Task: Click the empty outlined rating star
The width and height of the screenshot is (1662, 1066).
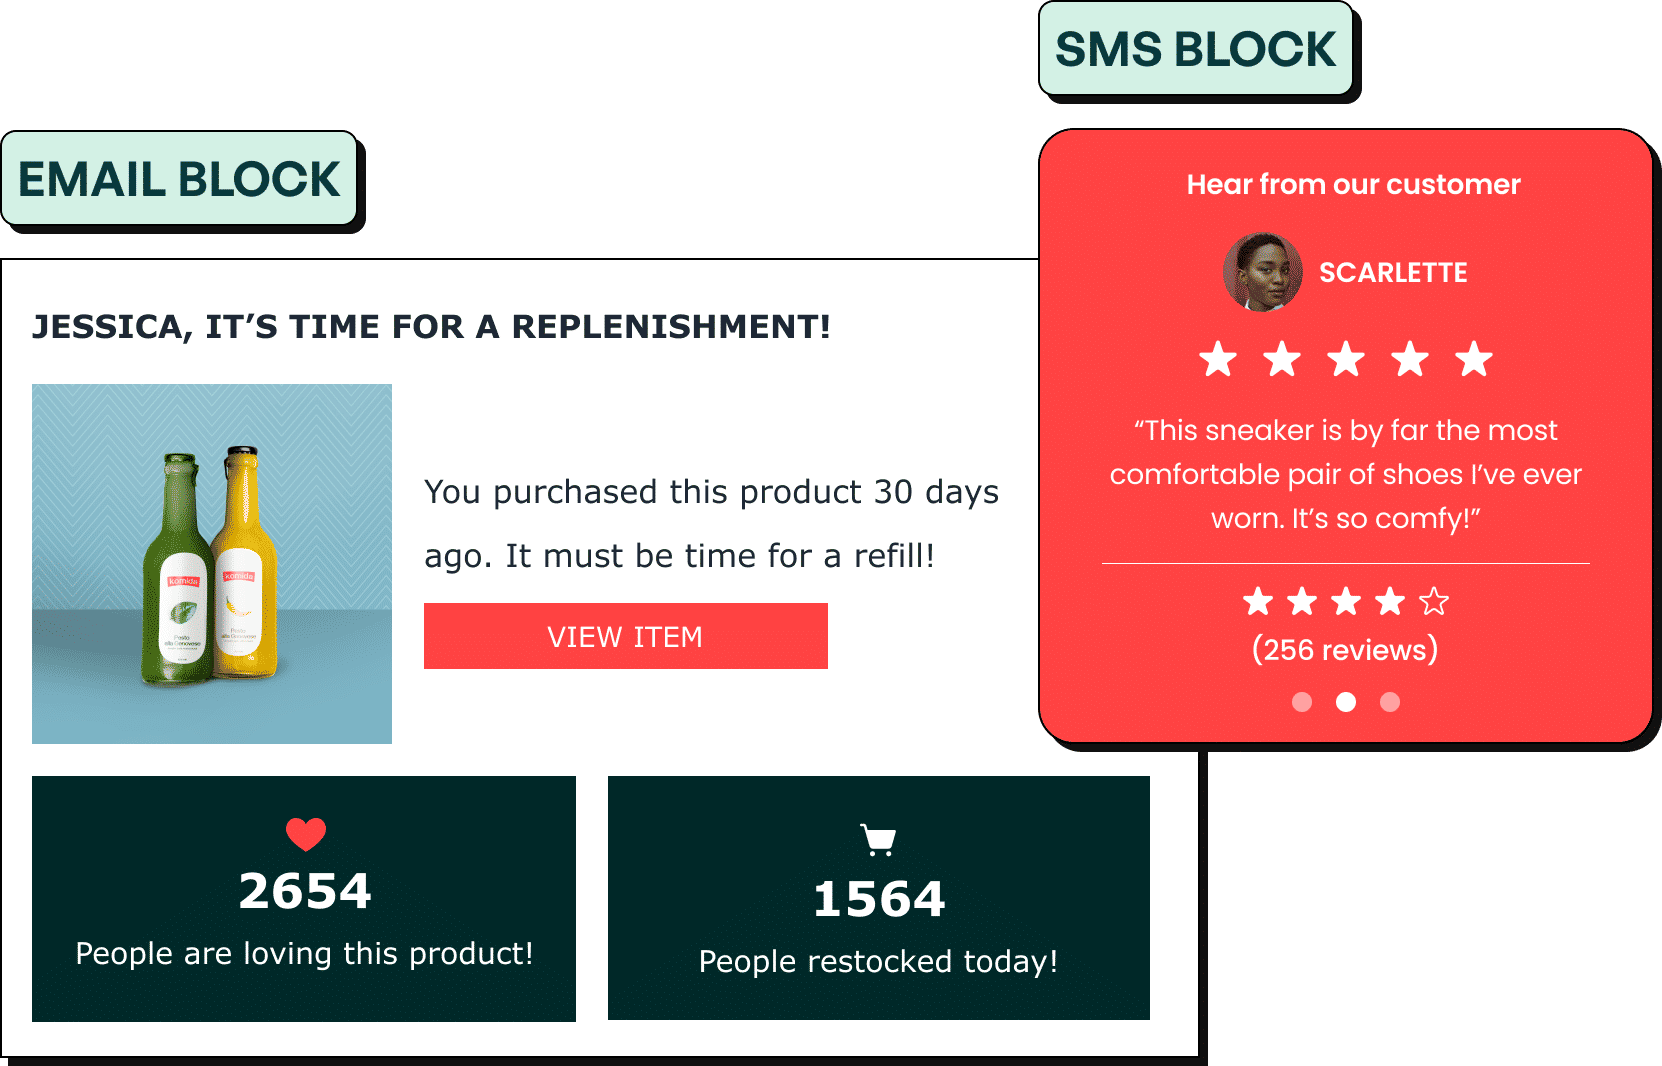Action: 1434,602
